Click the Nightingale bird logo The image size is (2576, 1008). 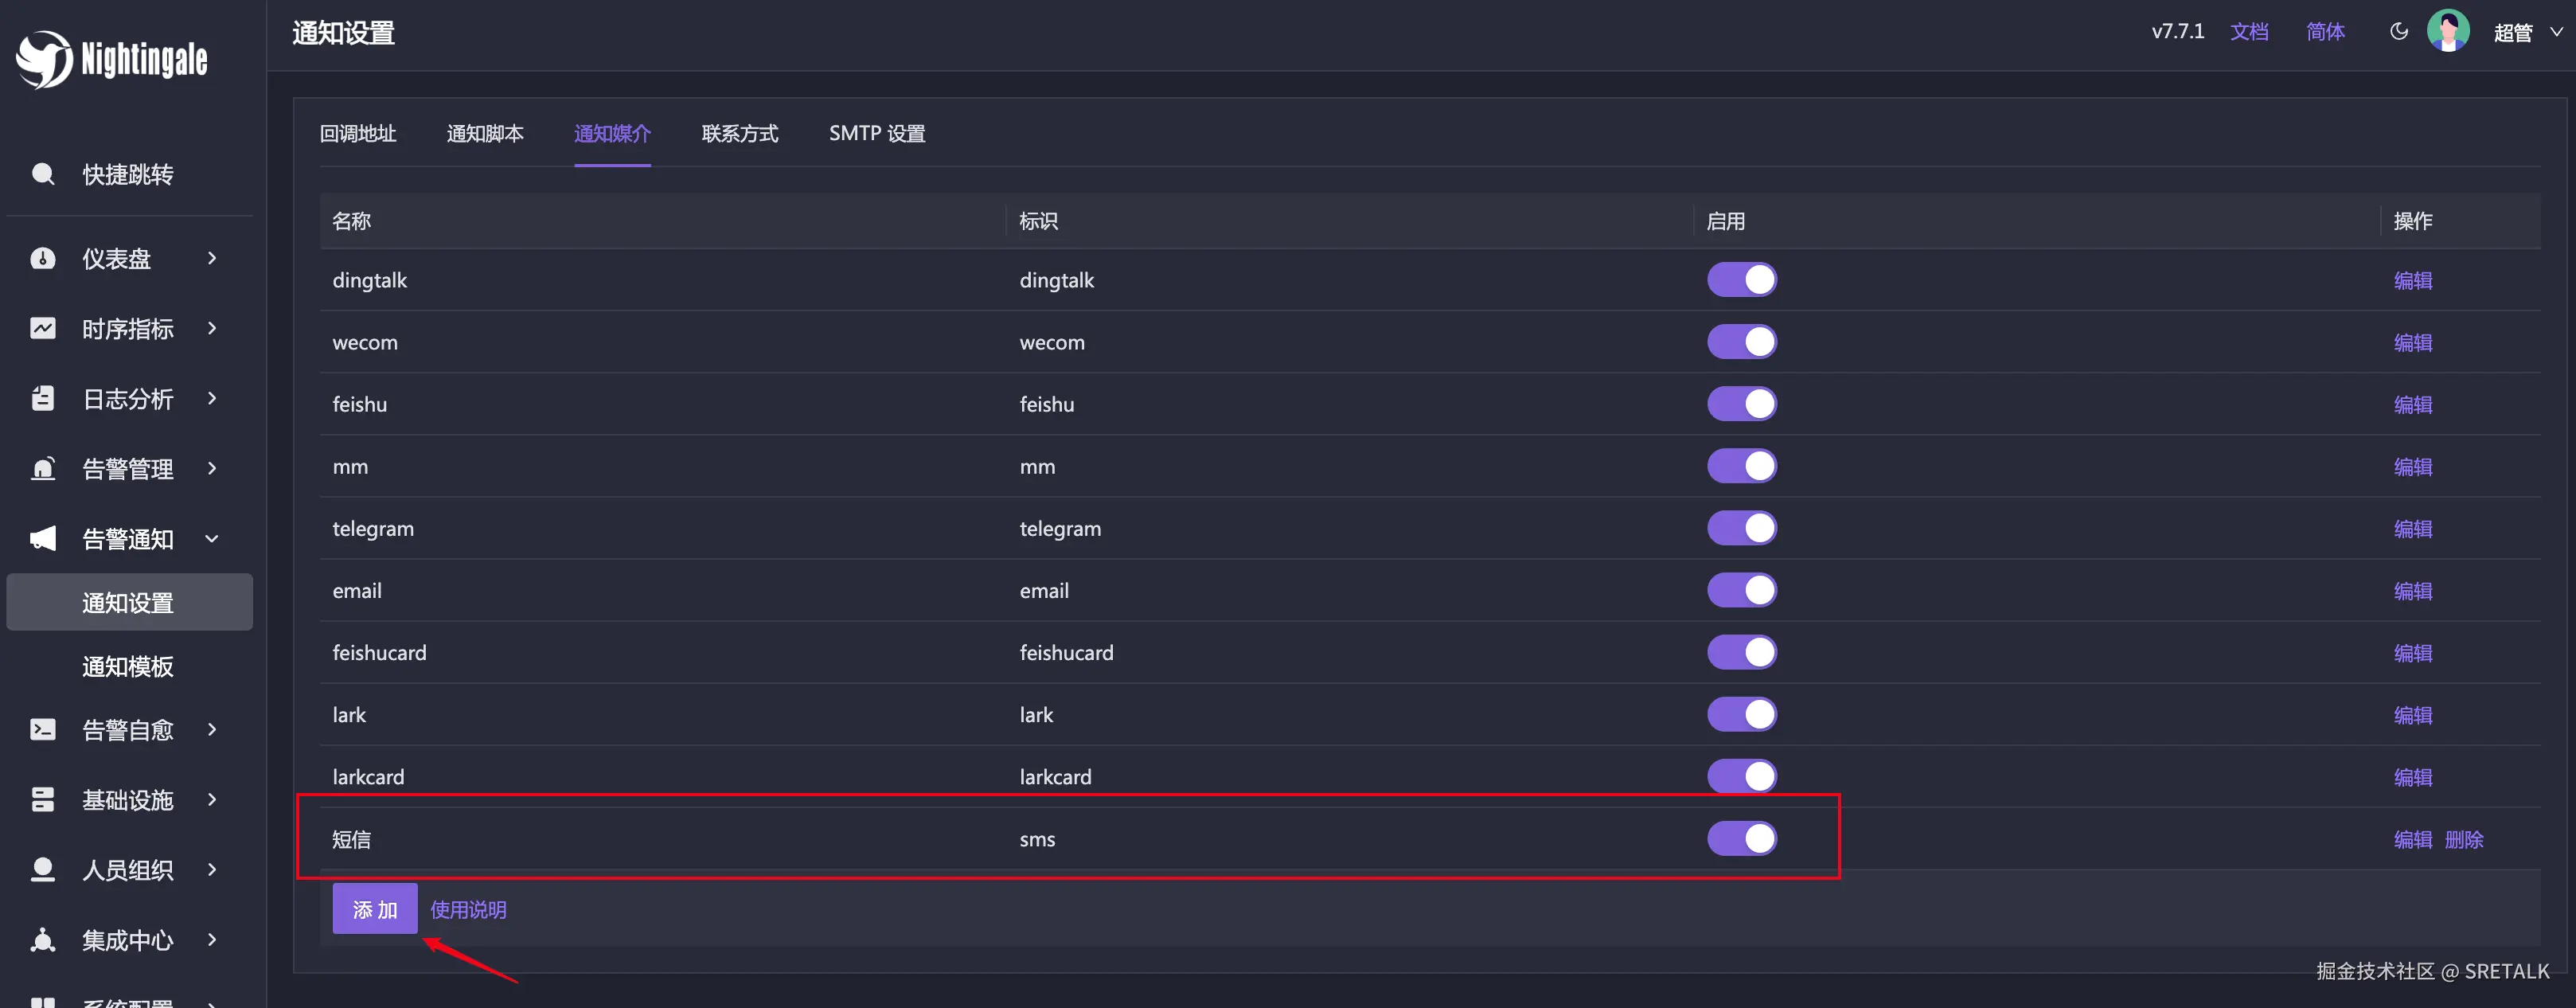[x=45, y=59]
